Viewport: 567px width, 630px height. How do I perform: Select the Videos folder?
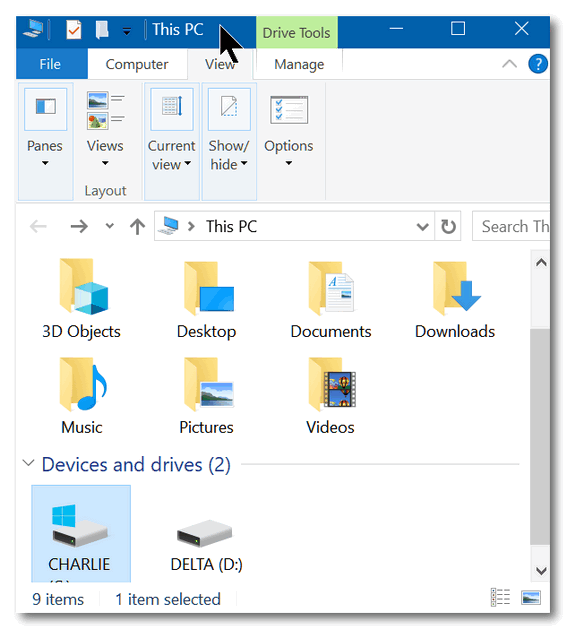point(331,395)
